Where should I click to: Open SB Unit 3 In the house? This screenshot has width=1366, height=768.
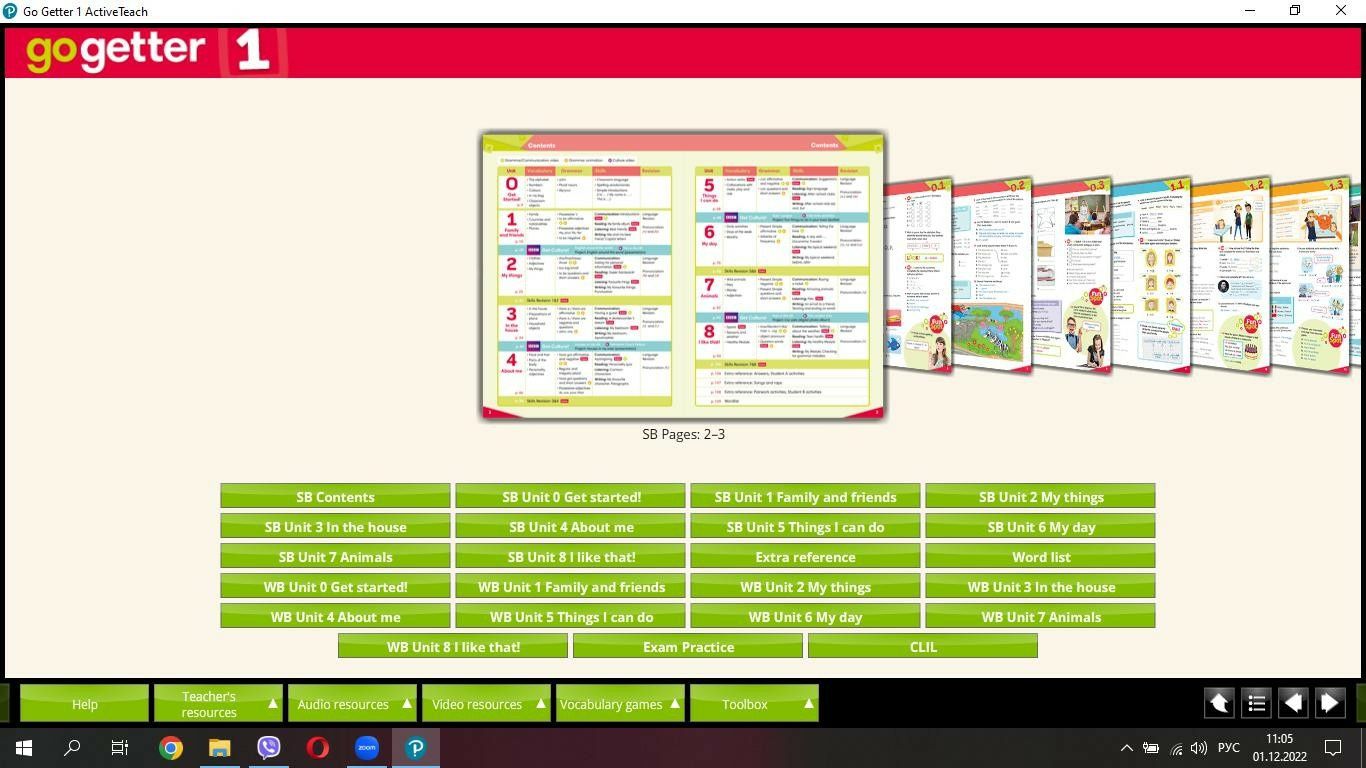coord(335,526)
